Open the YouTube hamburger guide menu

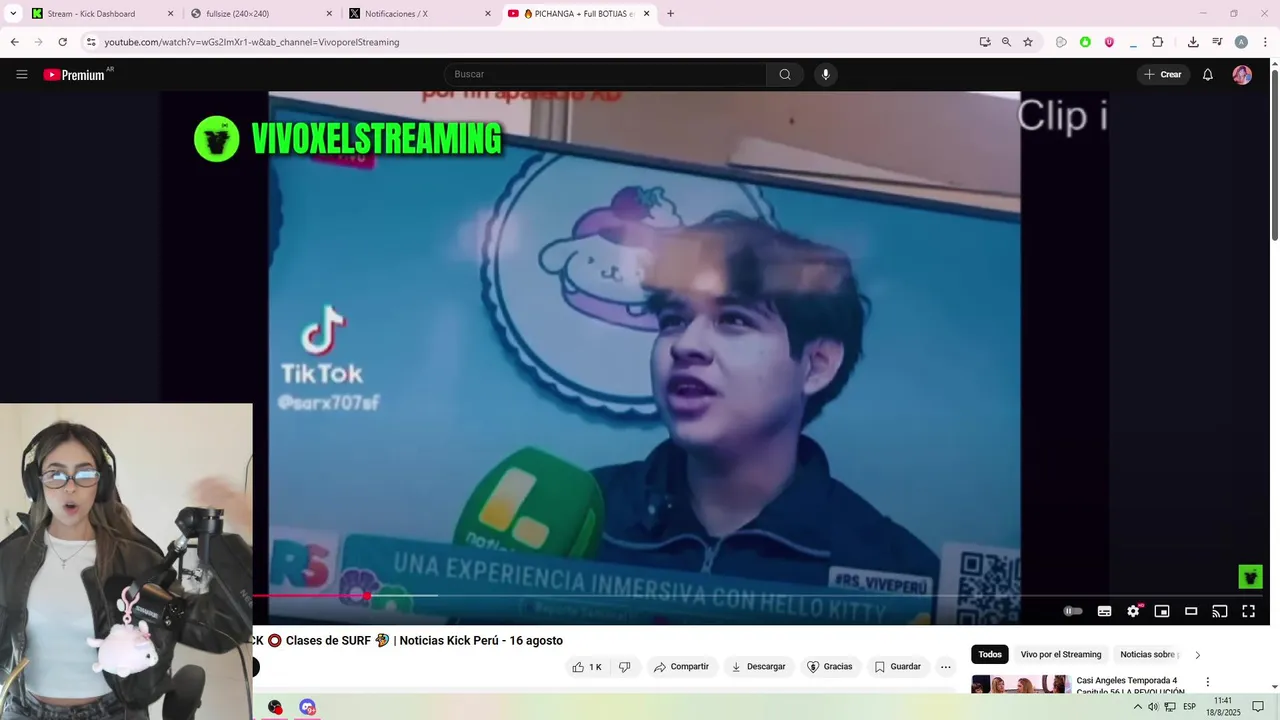click(22, 74)
